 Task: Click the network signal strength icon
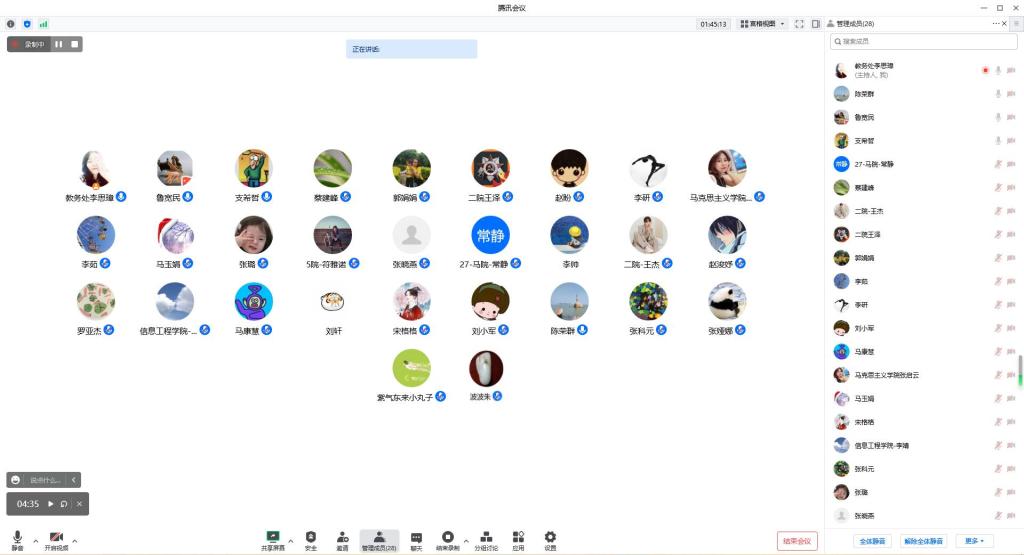tap(43, 23)
